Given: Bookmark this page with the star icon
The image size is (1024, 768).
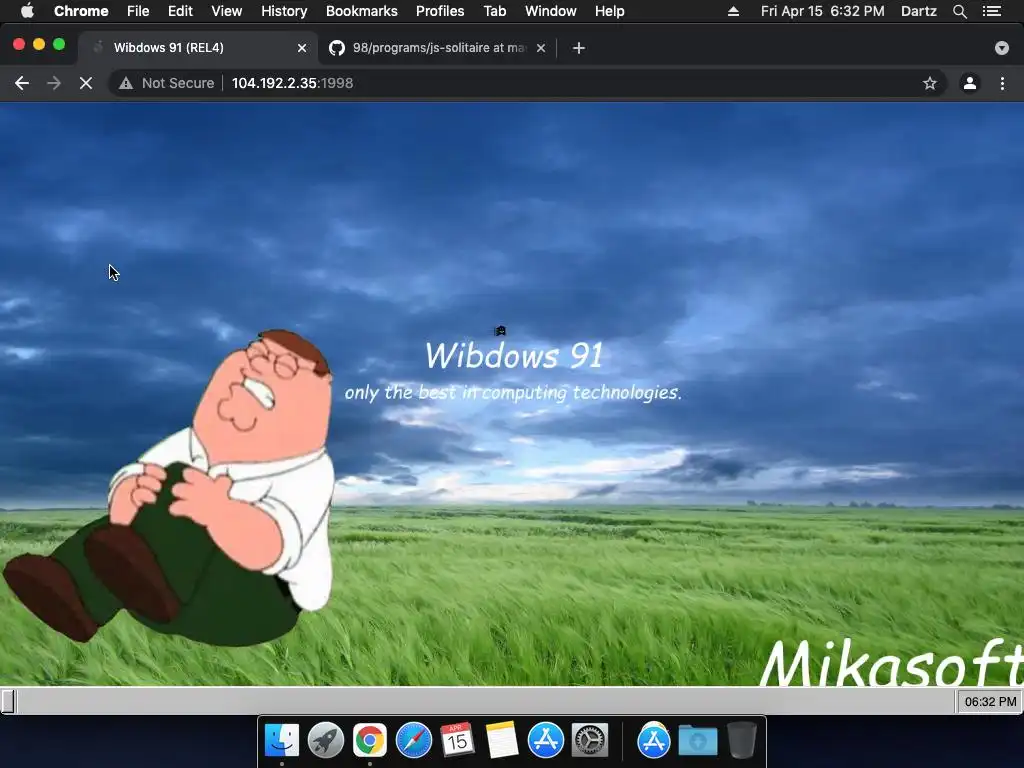Looking at the screenshot, I should (x=929, y=83).
